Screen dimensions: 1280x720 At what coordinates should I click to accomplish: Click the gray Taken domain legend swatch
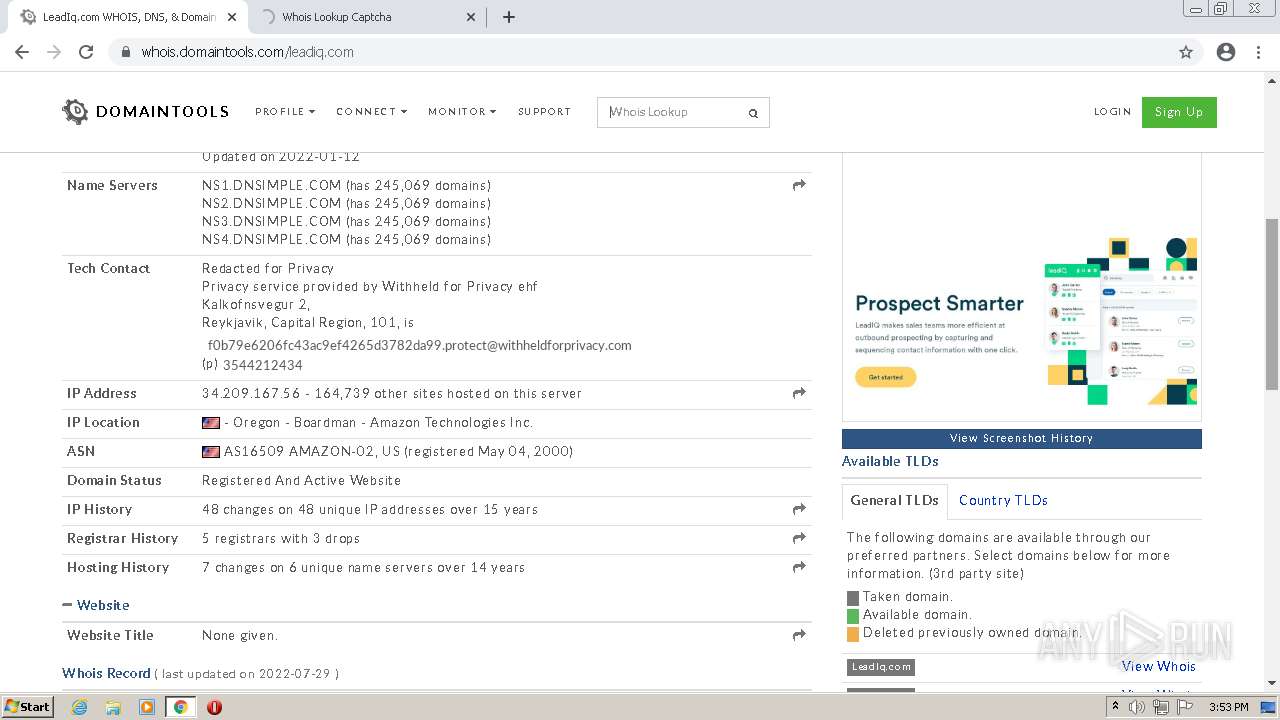tap(853, 597)
